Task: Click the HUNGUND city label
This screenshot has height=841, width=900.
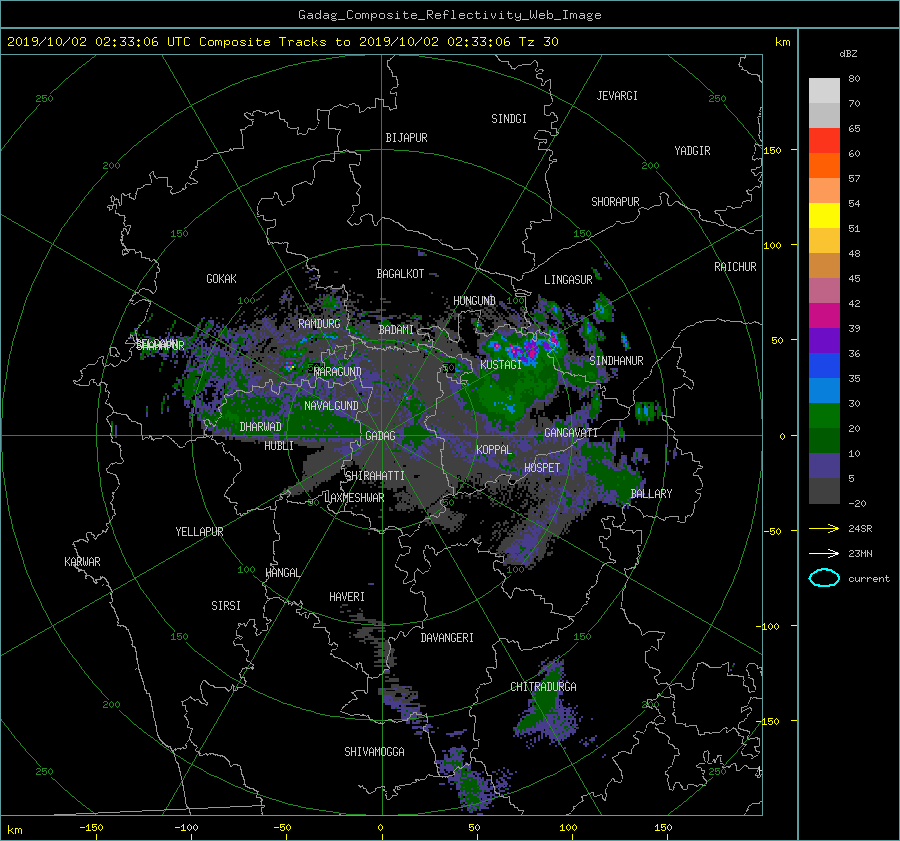Action: (x=474, y=301)
